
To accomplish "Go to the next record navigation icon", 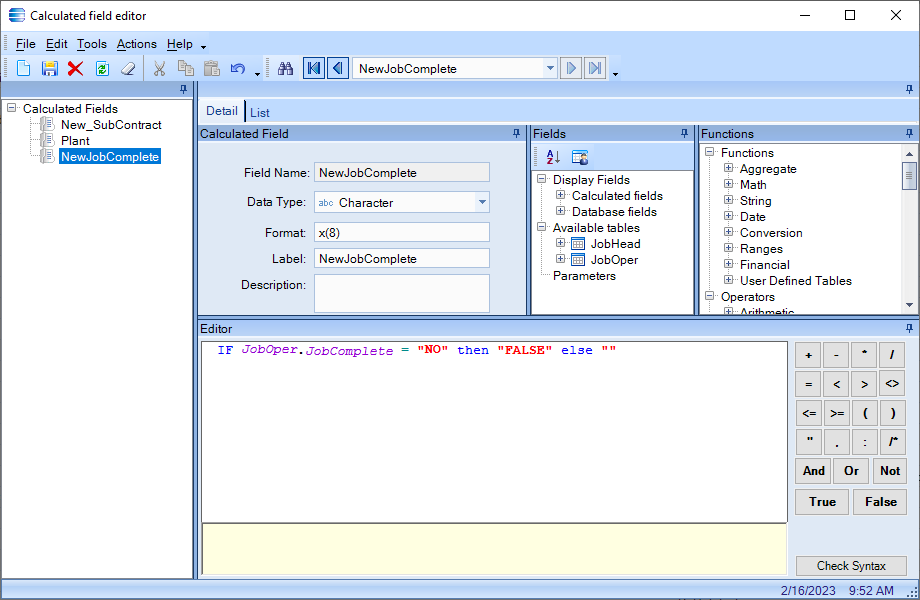I will (571, 69).
